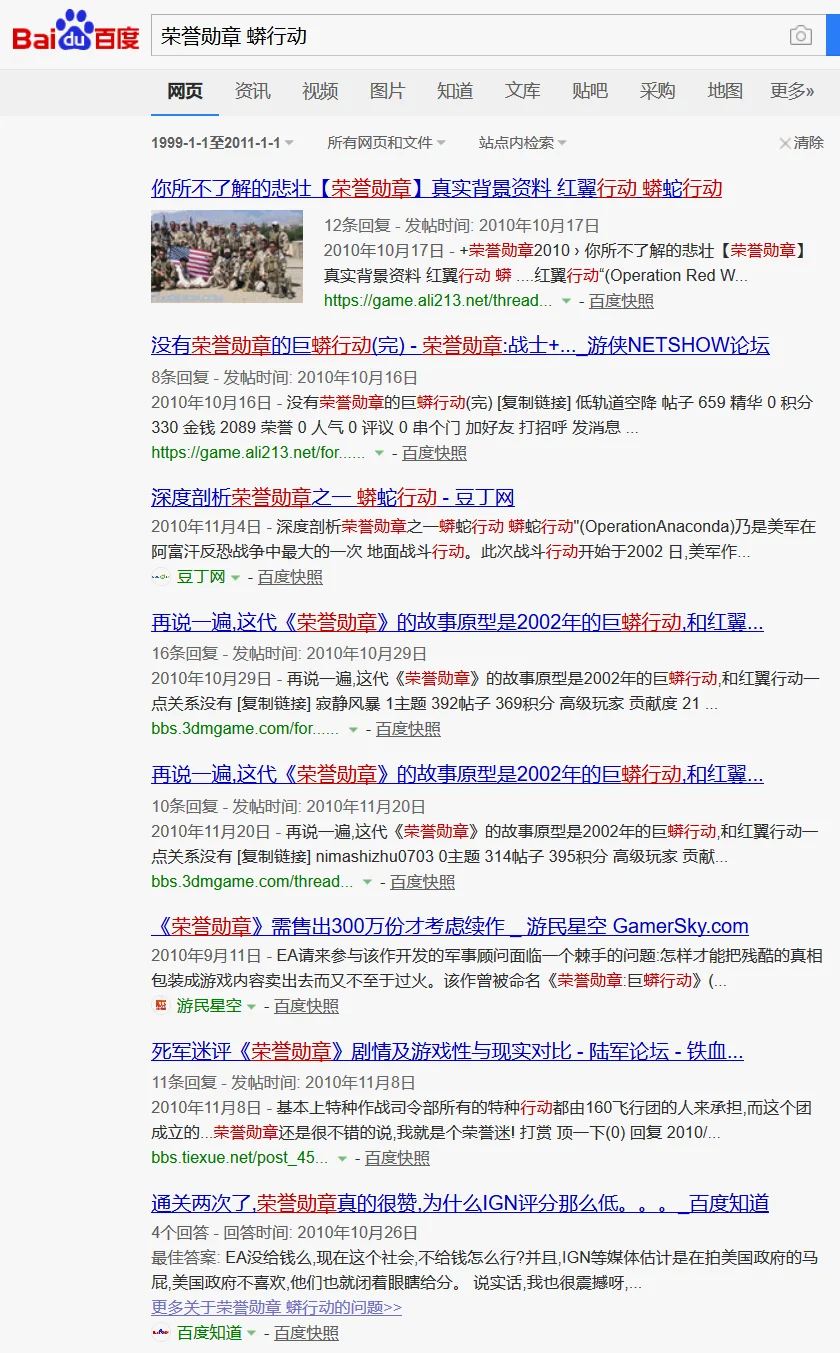Click 更多关于荣誉勋章 蟒行动的问题>> link

pos(276,1307)
